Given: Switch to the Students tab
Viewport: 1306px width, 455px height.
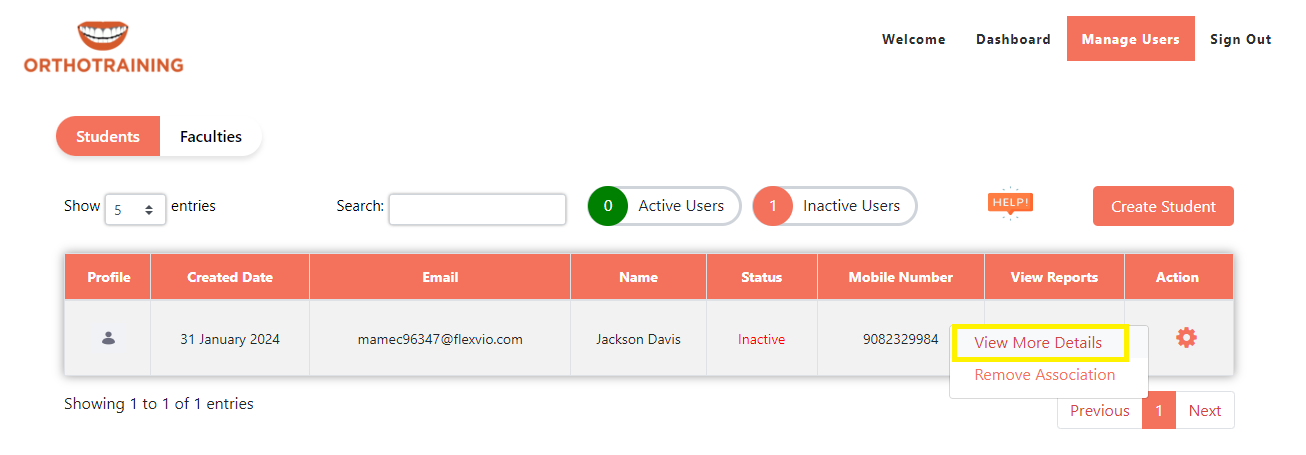Looking at the screenshot, I should coord(108,136).
